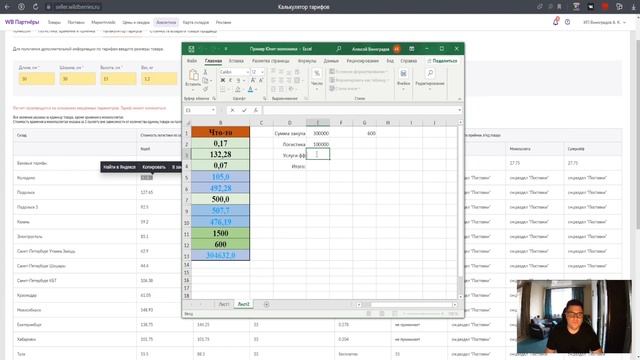
Task: Switch to the Формулы ribbon tab
Action: (307, 61)
